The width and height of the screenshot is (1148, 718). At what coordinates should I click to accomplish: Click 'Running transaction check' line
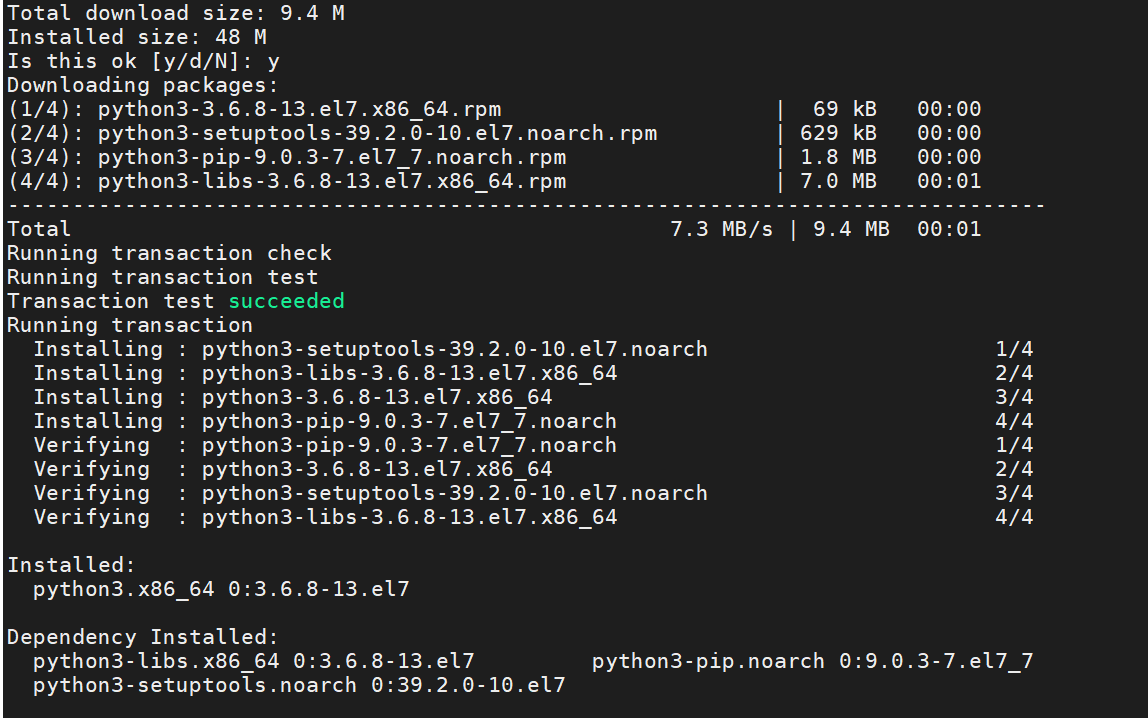(x=169, y=253)
